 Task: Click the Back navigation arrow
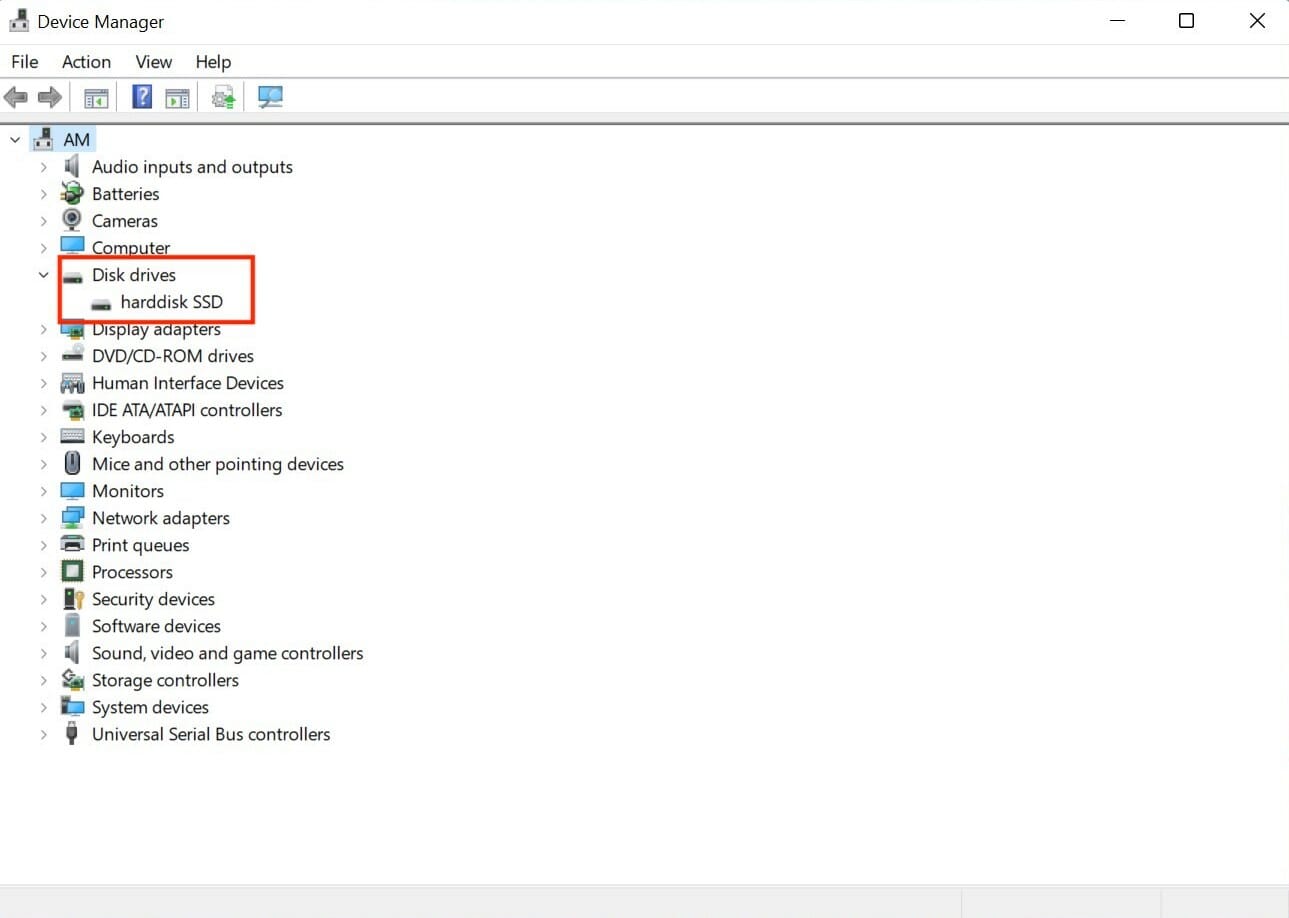(x=15, y=96)
